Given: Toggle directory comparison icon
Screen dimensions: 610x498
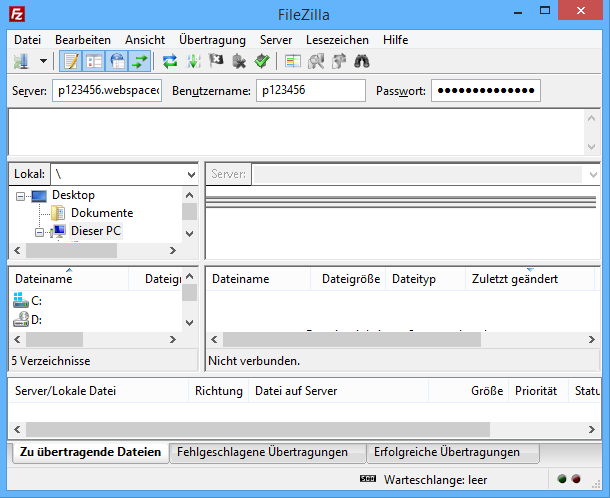Looking at the screenshot, I should coord(316,61).
